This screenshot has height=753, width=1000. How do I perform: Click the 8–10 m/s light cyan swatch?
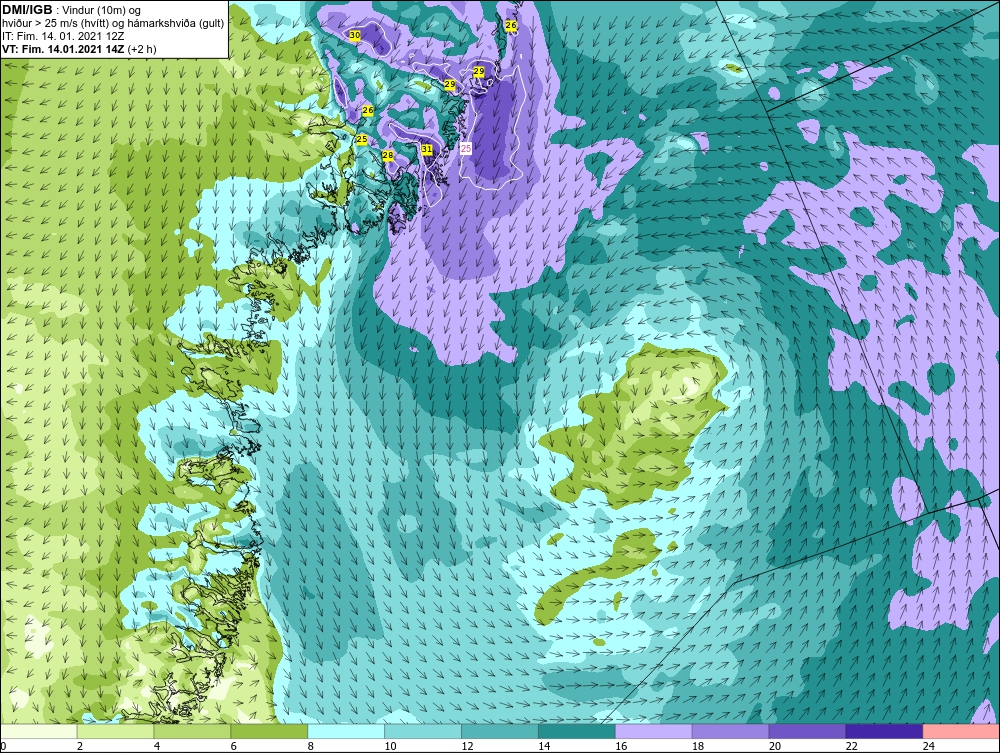click(x=346, y=731)
